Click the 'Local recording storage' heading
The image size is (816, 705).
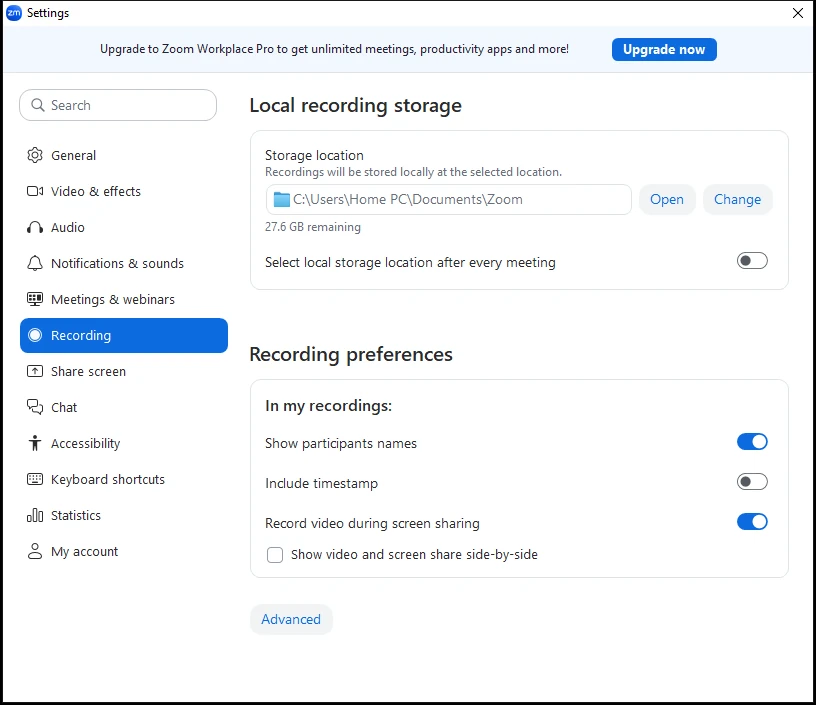point(355,106)
